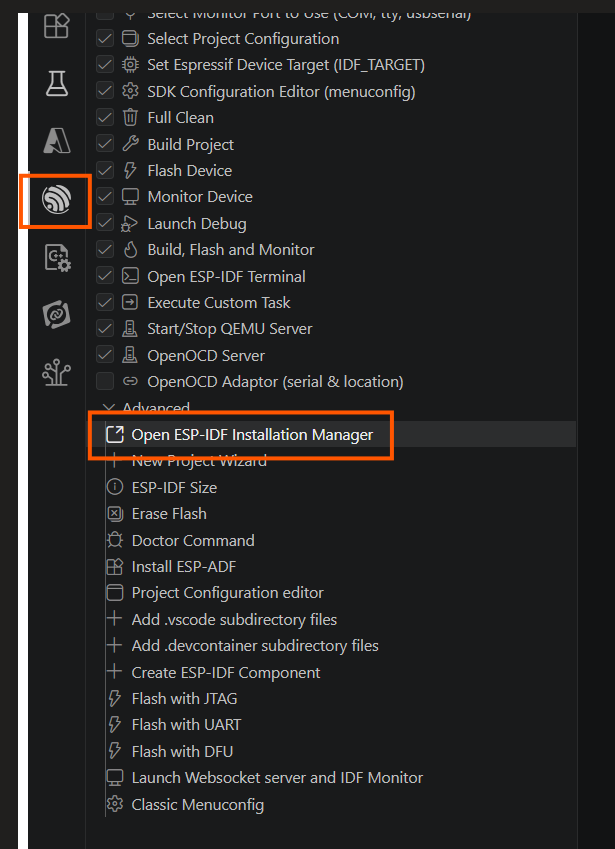The height and width of the screenshot is (849, 615).
Task: Select Add .vscode subdirectory files
Action: pos(234,619)
